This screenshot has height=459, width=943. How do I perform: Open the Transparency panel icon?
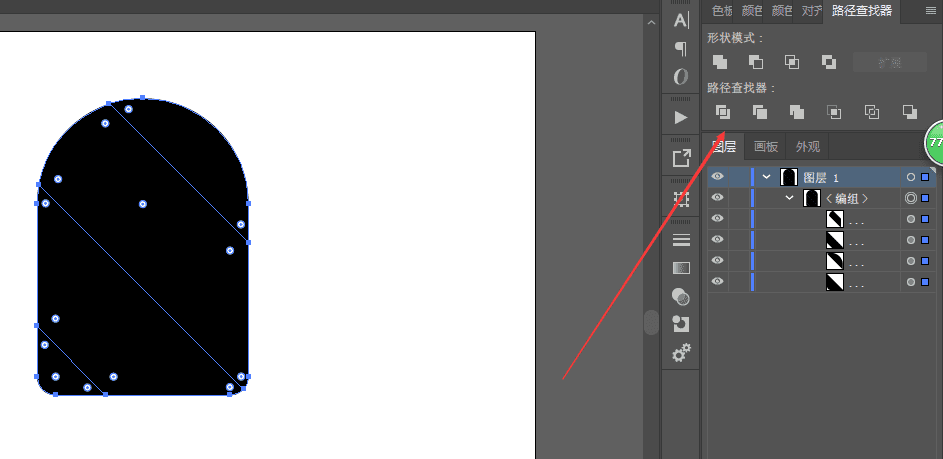tap(681, 296)
